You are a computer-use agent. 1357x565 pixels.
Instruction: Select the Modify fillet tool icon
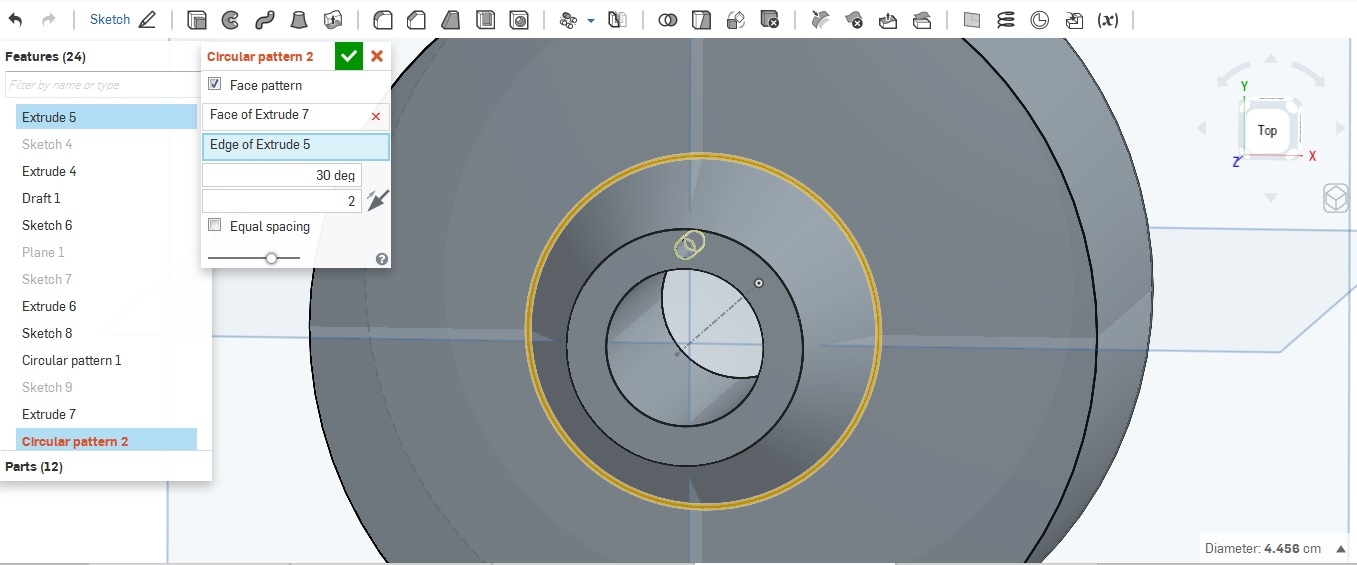(x=819, y=20)
